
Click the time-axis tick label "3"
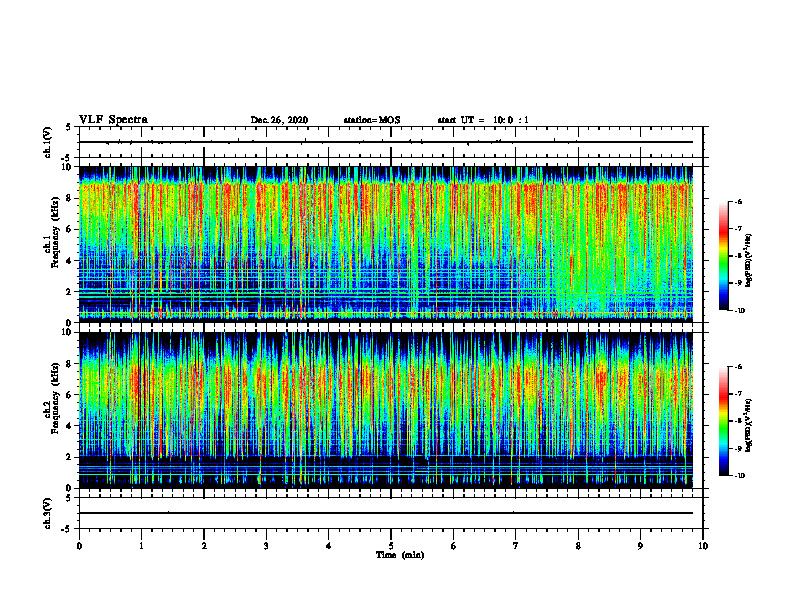point(266,546)
